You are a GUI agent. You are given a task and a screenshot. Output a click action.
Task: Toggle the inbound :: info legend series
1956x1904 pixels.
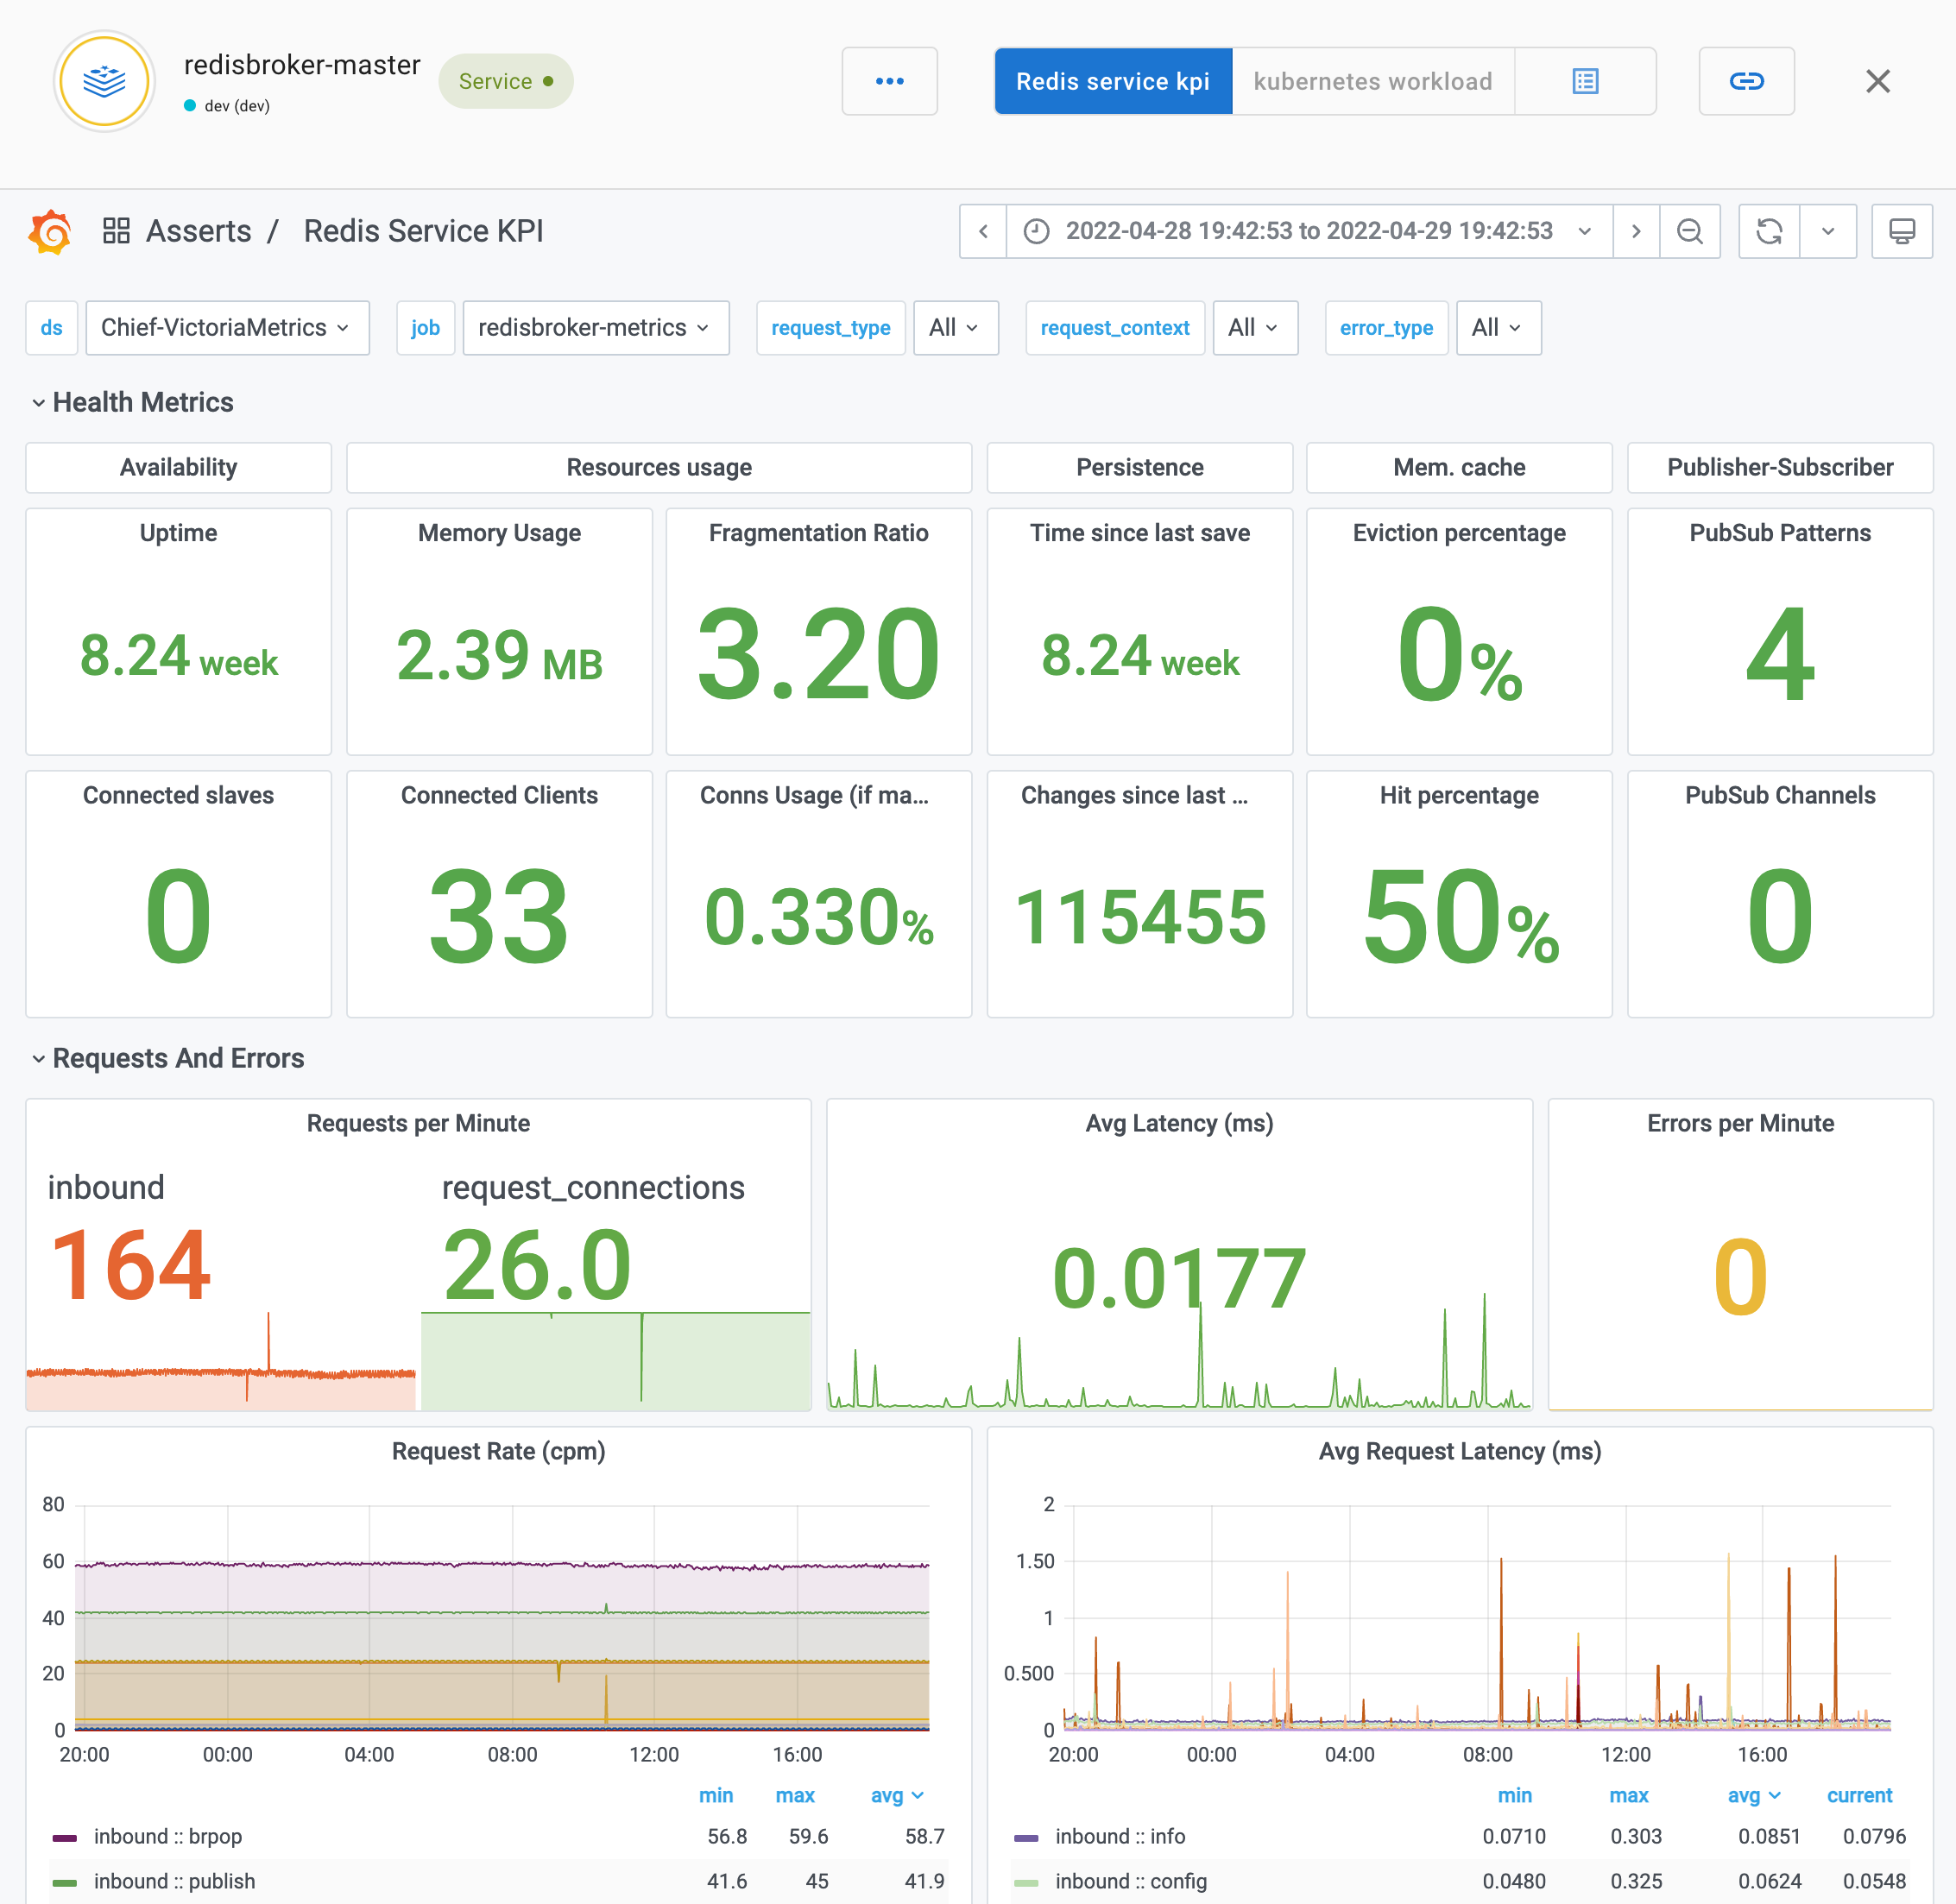click(1120, 1836)
